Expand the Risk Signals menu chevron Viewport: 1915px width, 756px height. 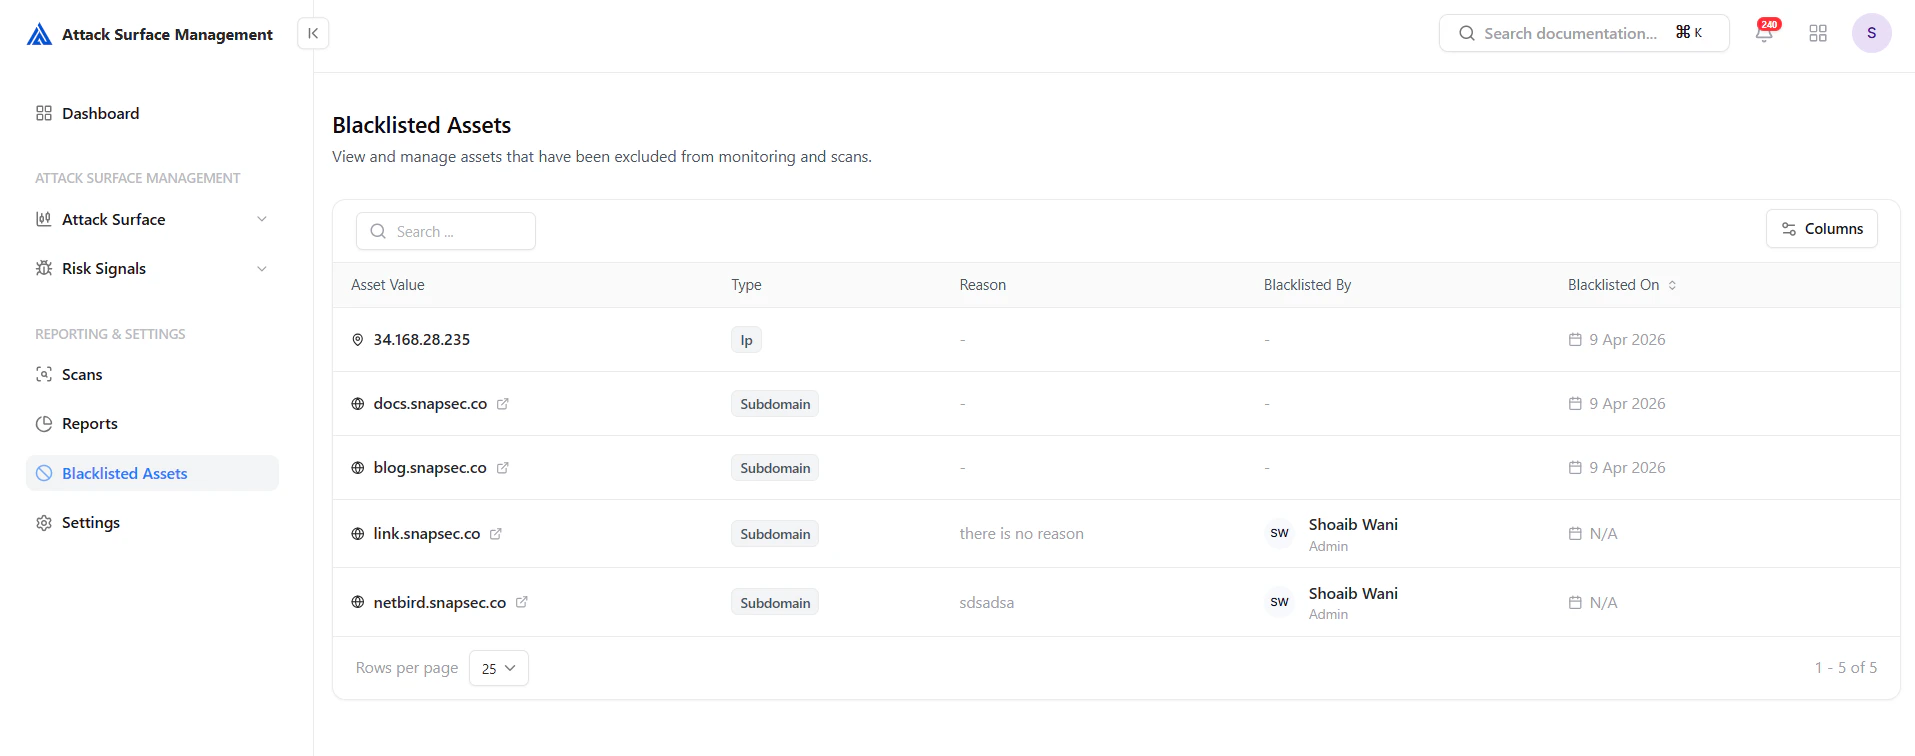click(262, 268)
